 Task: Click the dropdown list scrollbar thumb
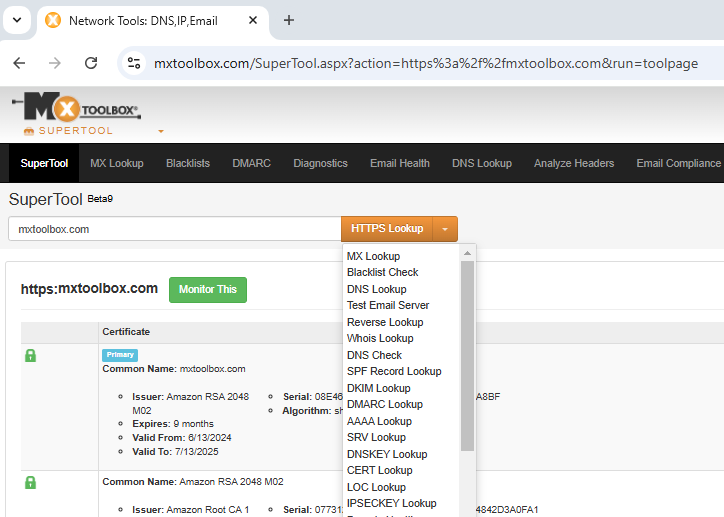467,356
